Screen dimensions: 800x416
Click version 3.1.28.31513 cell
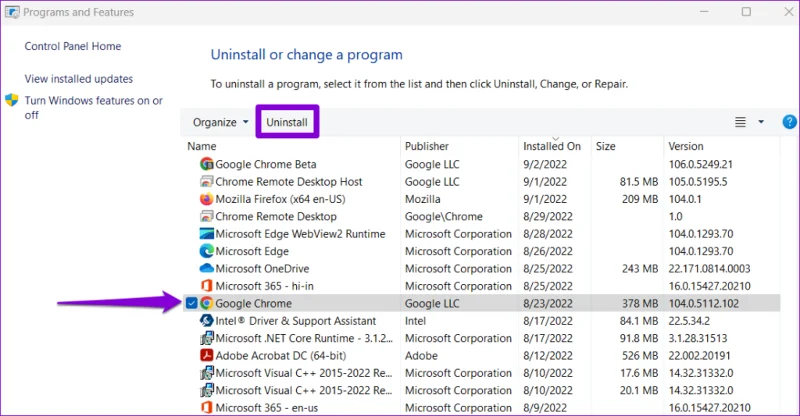pyautogui.click(x=698, y=338)
